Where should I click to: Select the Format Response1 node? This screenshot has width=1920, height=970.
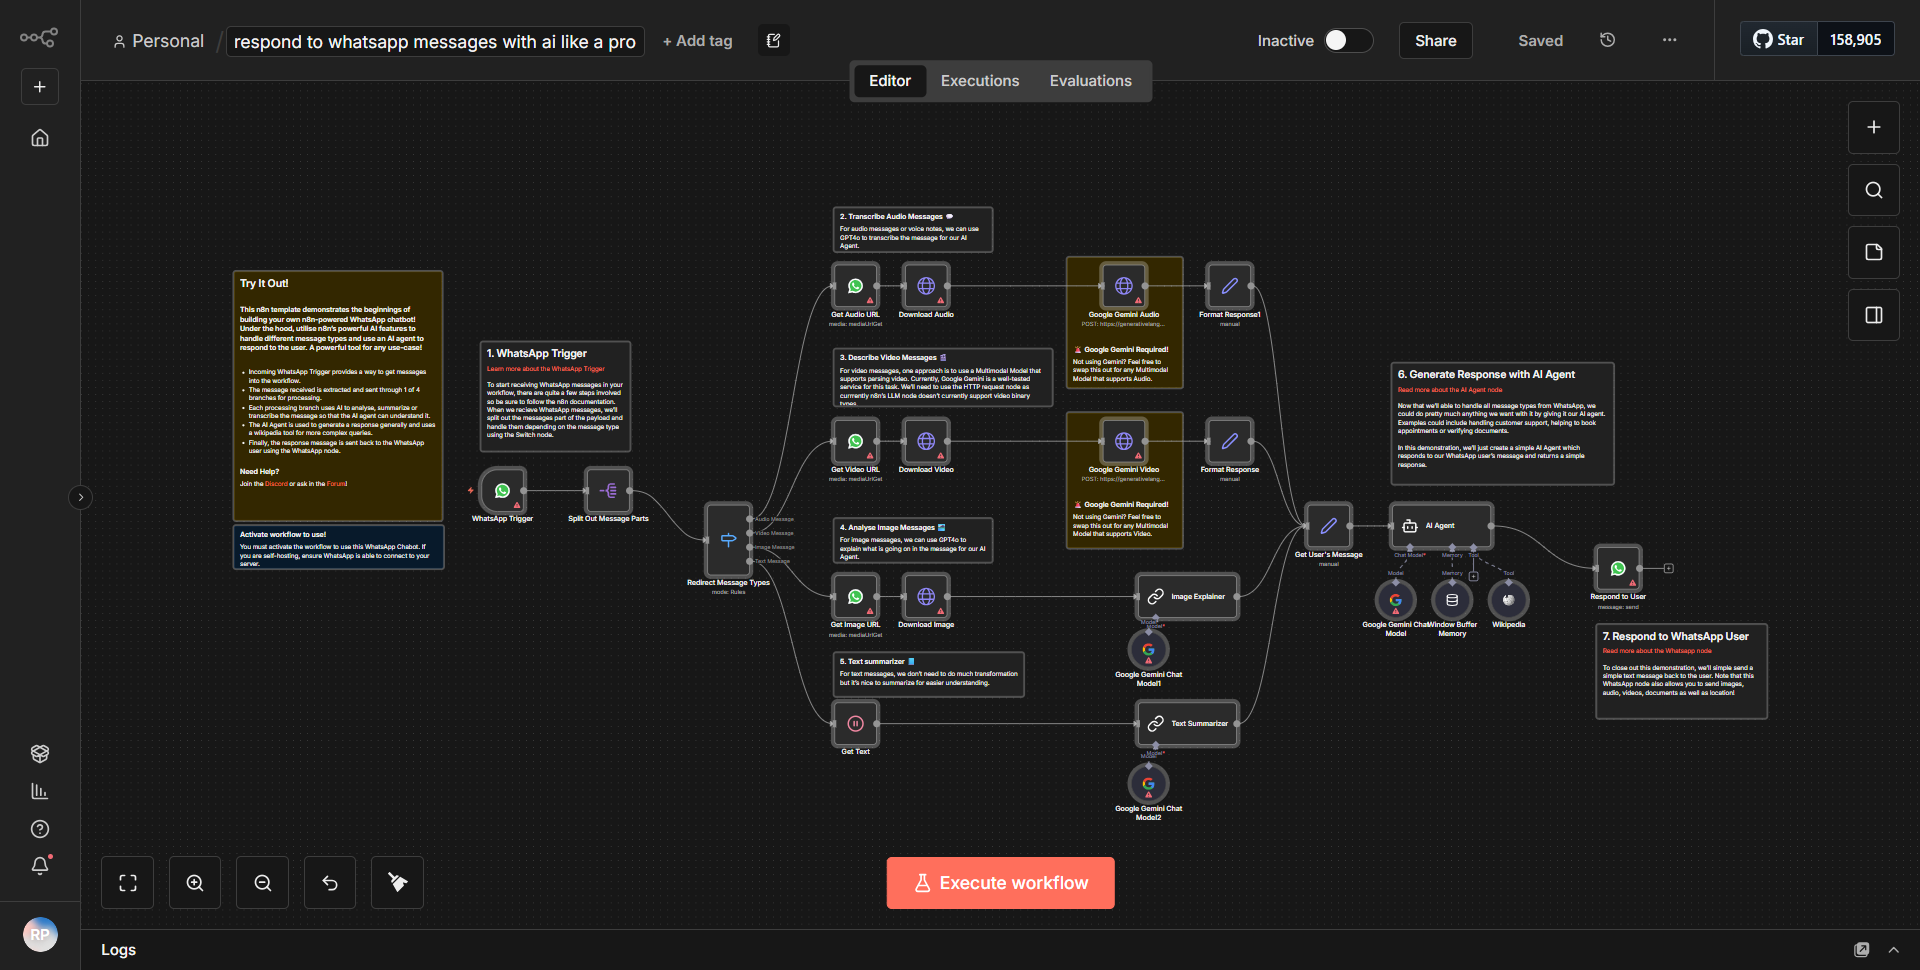pyautogui.click(x=1230, y=286)
